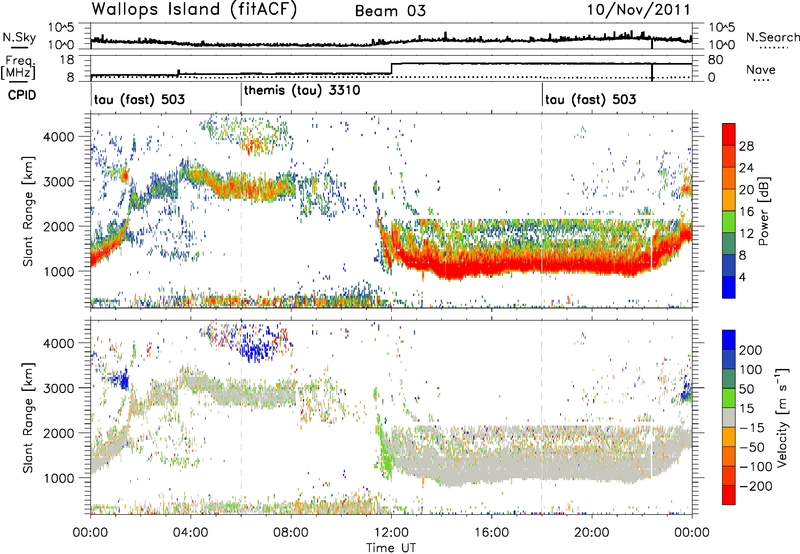Click the 'Wallops Island (fitACF)' title text

pyautogui.click(x=194, y=10)
